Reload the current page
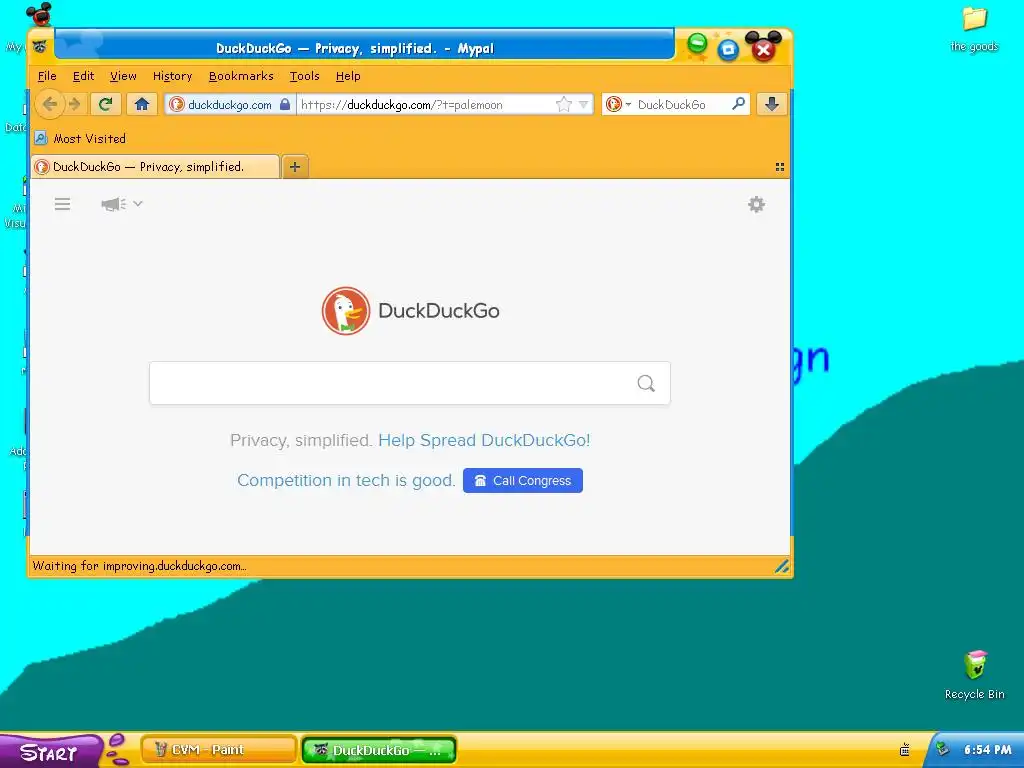Screen dimensions: 1024x768 [105, 104]
